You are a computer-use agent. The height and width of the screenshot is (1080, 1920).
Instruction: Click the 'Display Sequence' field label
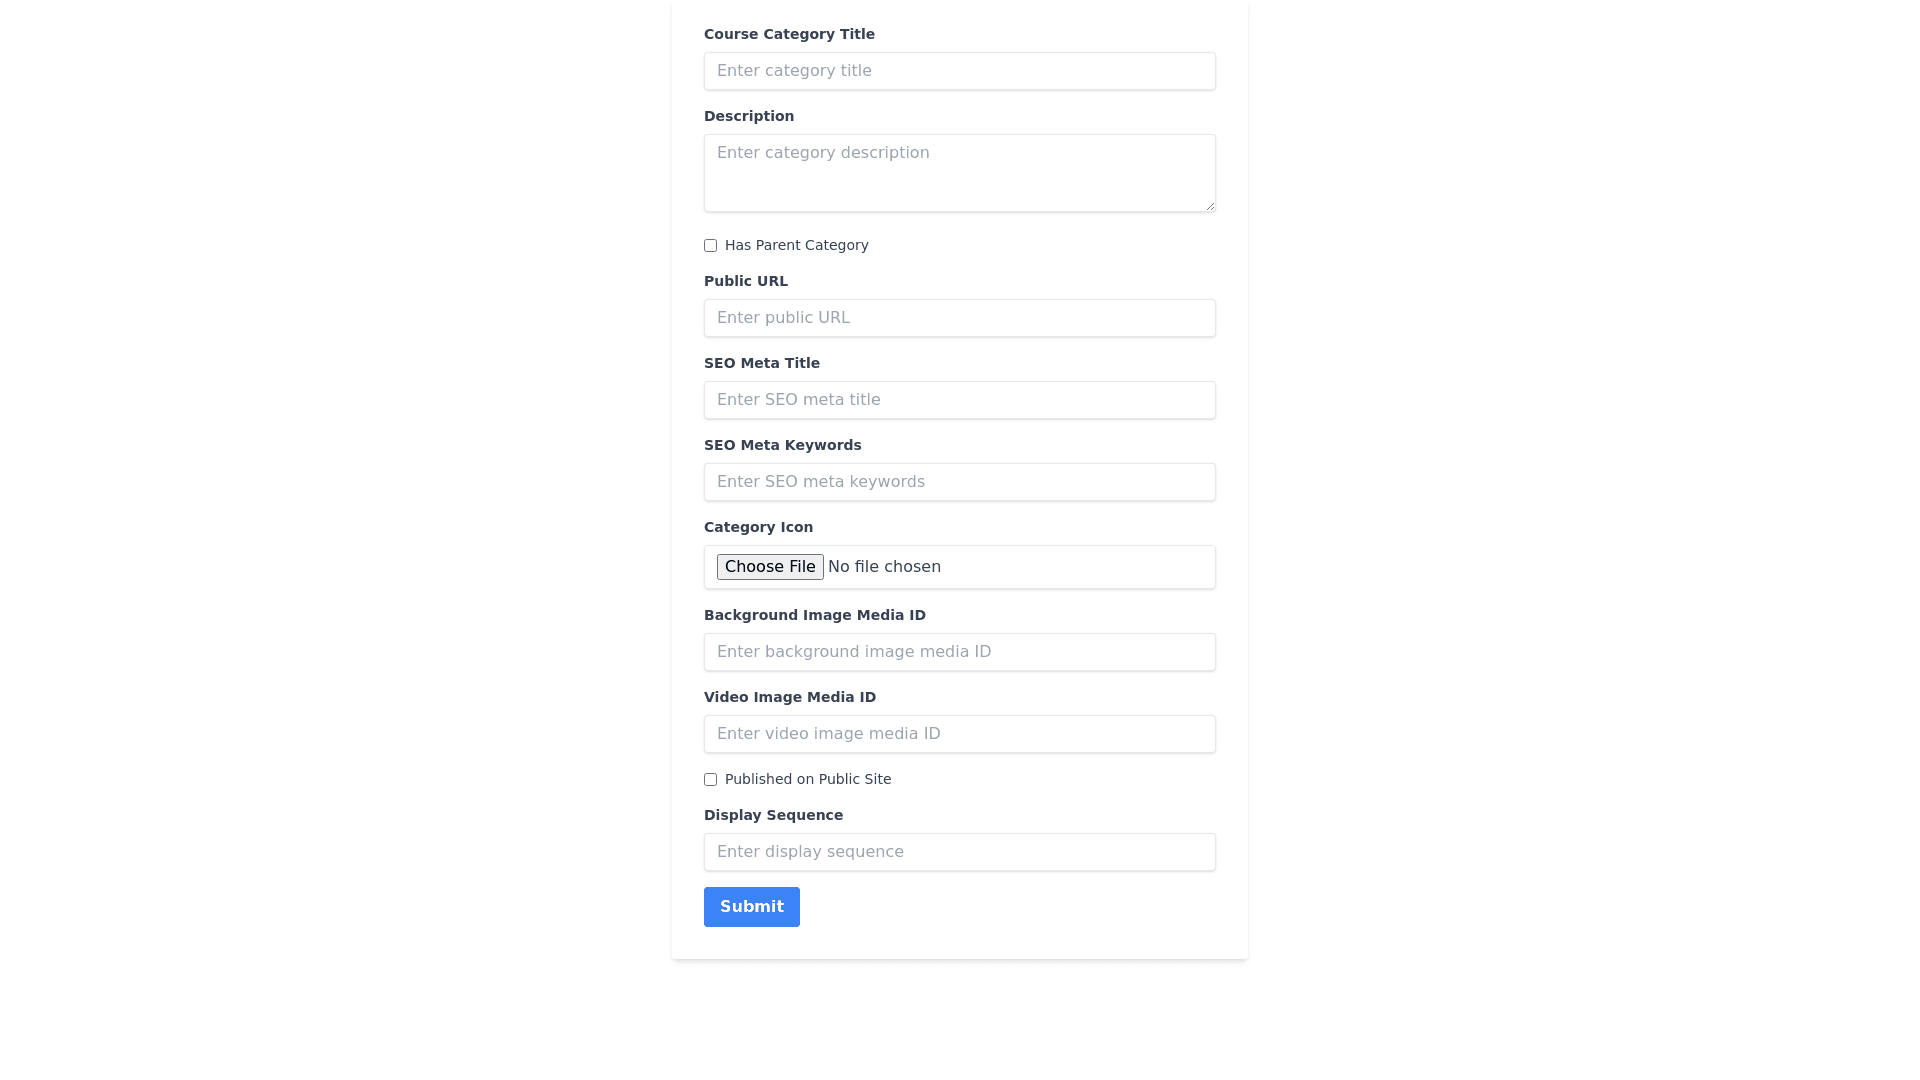773,815
